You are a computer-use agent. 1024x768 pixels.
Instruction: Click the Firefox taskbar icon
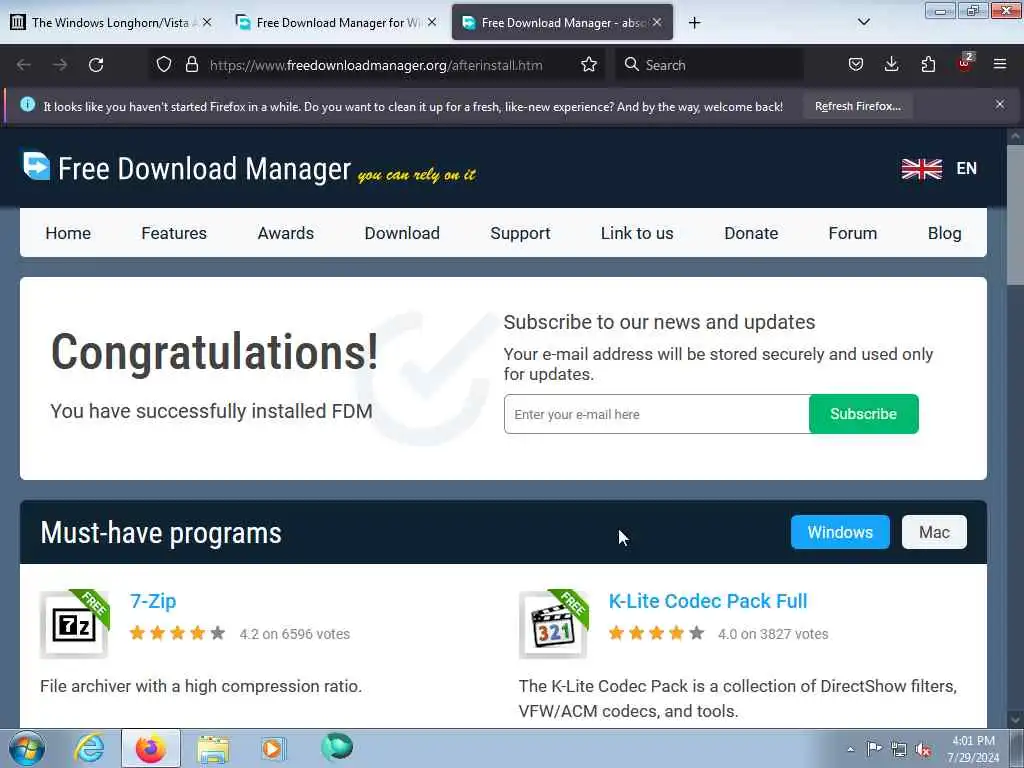(150, 748)
